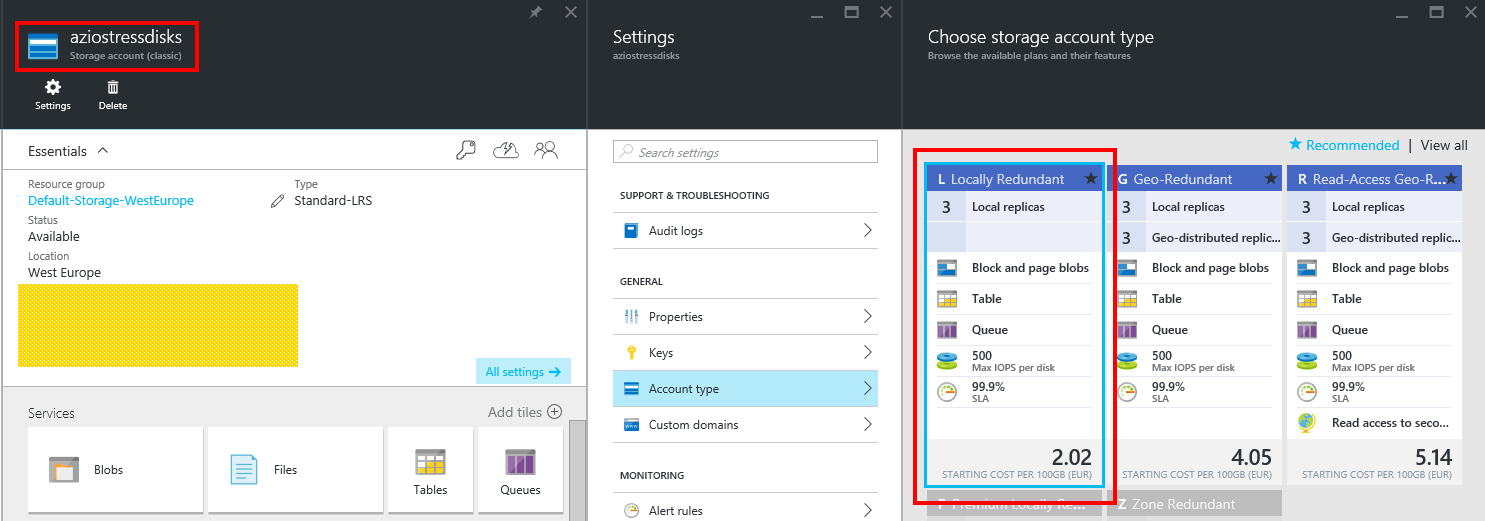Click the Add tiles plus icon
The width and height of the screenshot is (1485, 521).
point(554,412)
